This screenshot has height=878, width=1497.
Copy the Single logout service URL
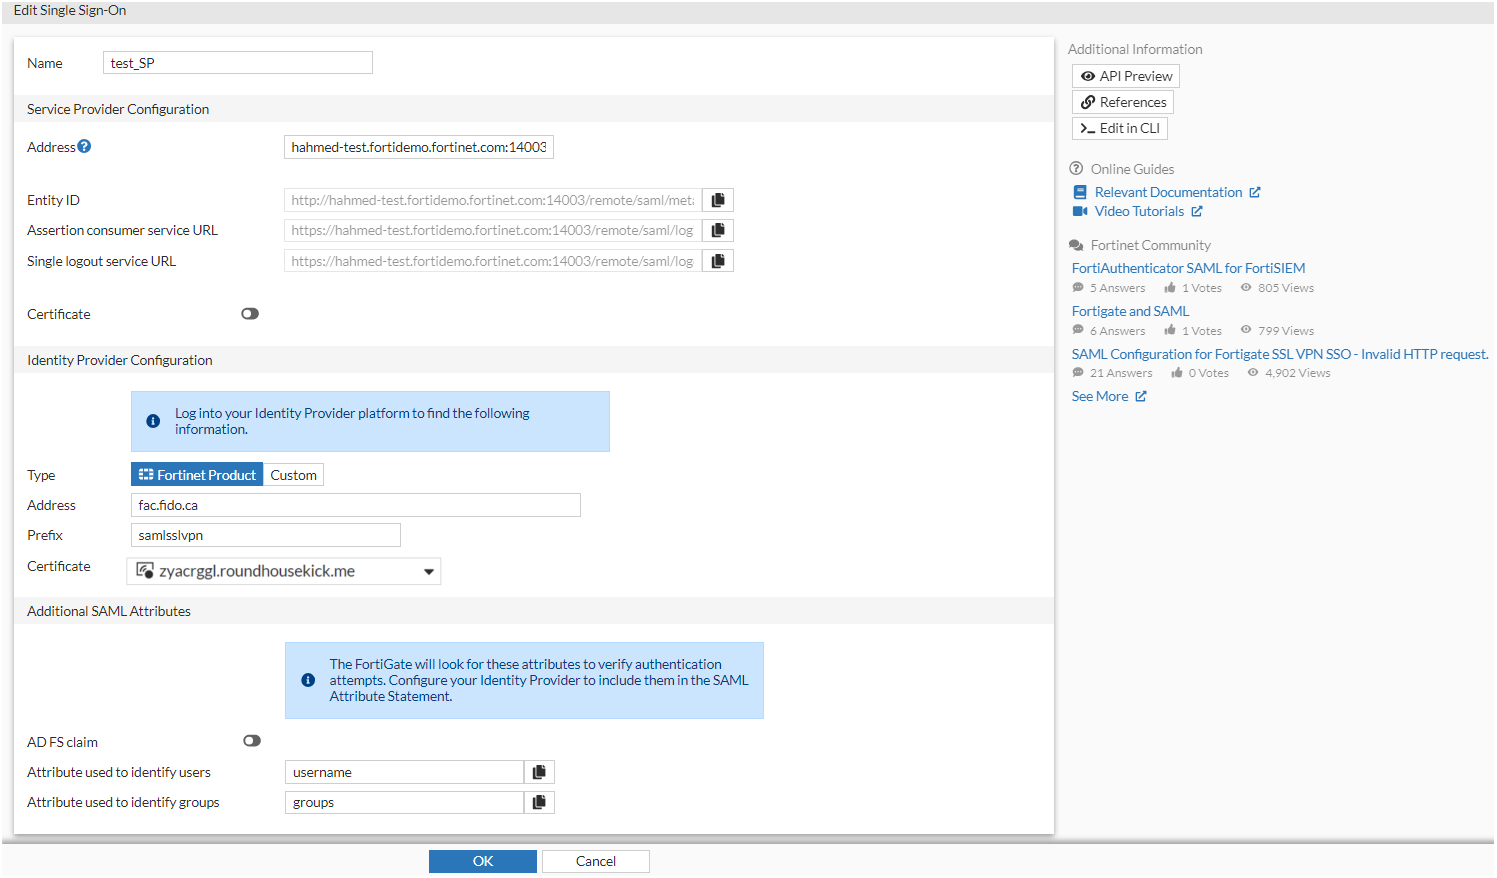(717, 260)
